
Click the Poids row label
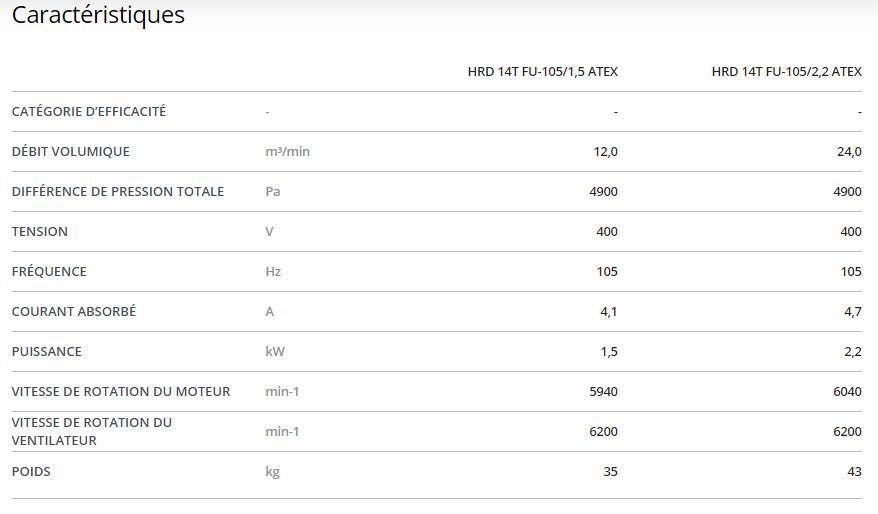[31, 472]
